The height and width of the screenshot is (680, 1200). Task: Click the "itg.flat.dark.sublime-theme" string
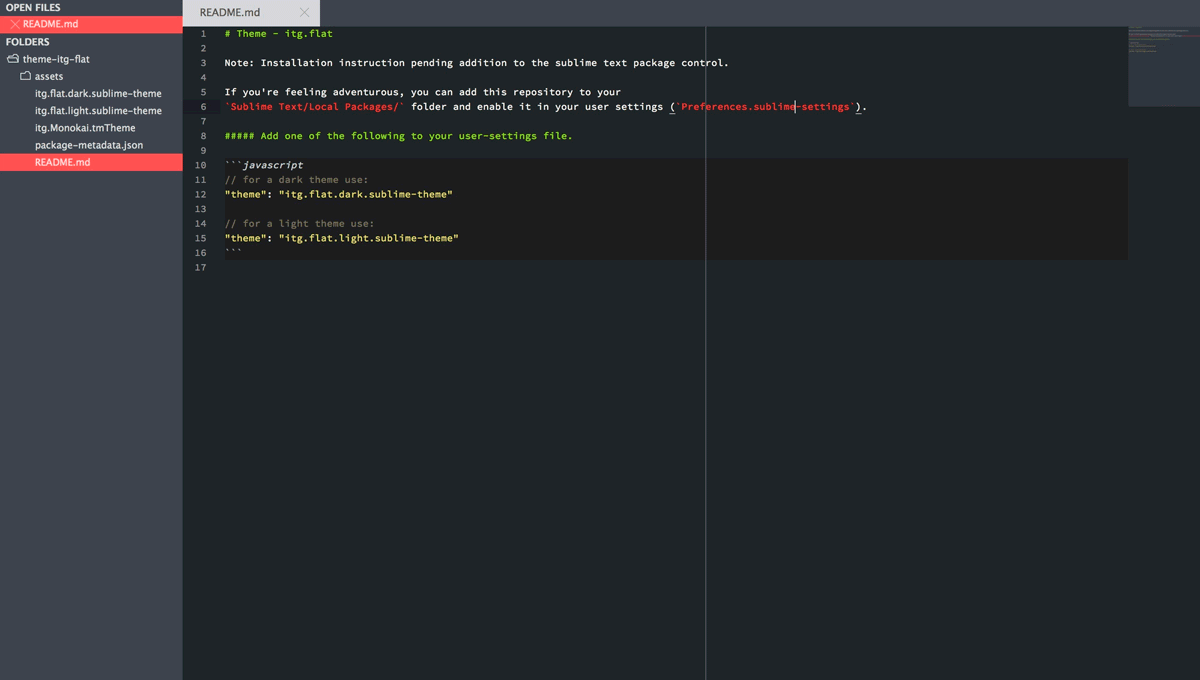(366, 194)
